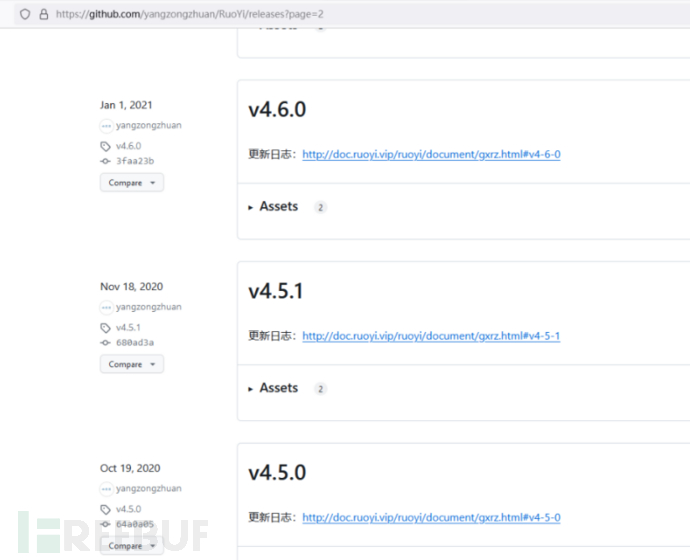The width and height of the screenshot is (690, 560).
Task: Open the v4-5-0 changelog link
Action: point(431,518)
